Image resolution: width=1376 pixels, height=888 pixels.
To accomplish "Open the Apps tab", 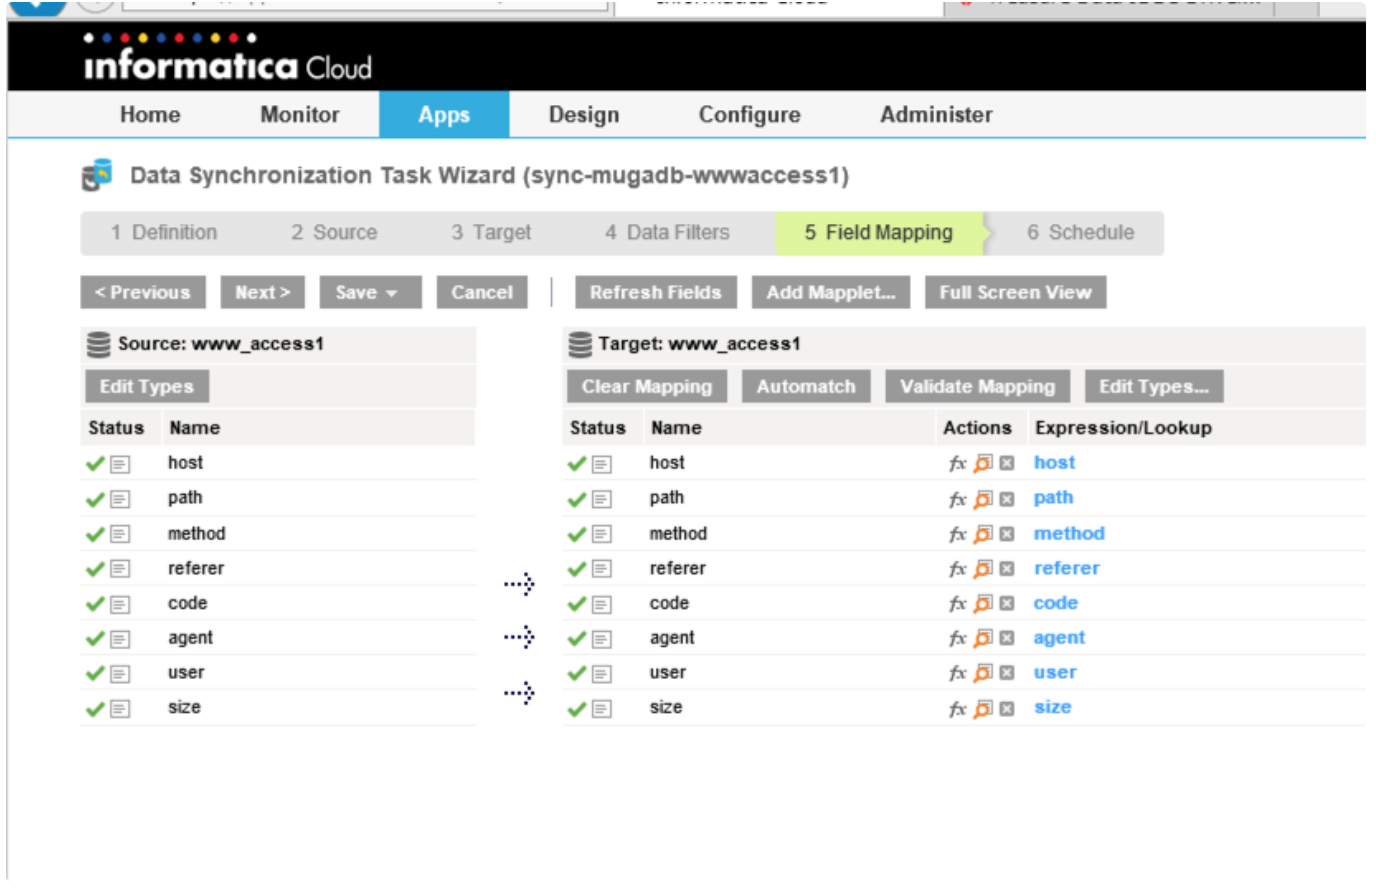I will click(x=443, y=115).
